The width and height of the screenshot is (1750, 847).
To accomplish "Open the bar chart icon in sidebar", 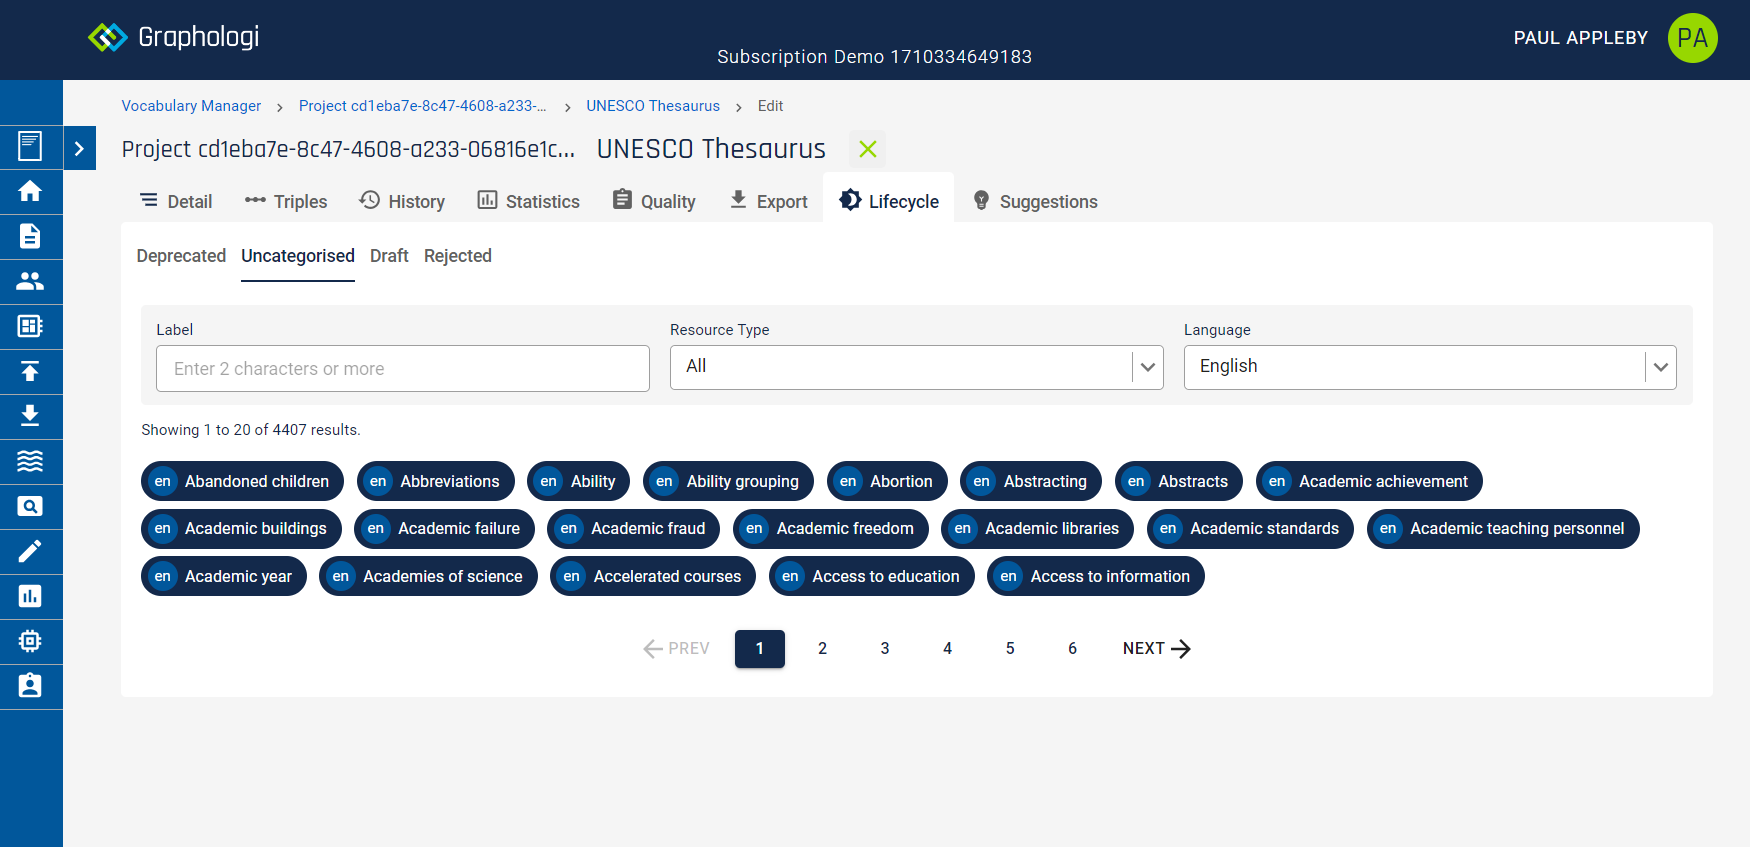I will point(30,596).
